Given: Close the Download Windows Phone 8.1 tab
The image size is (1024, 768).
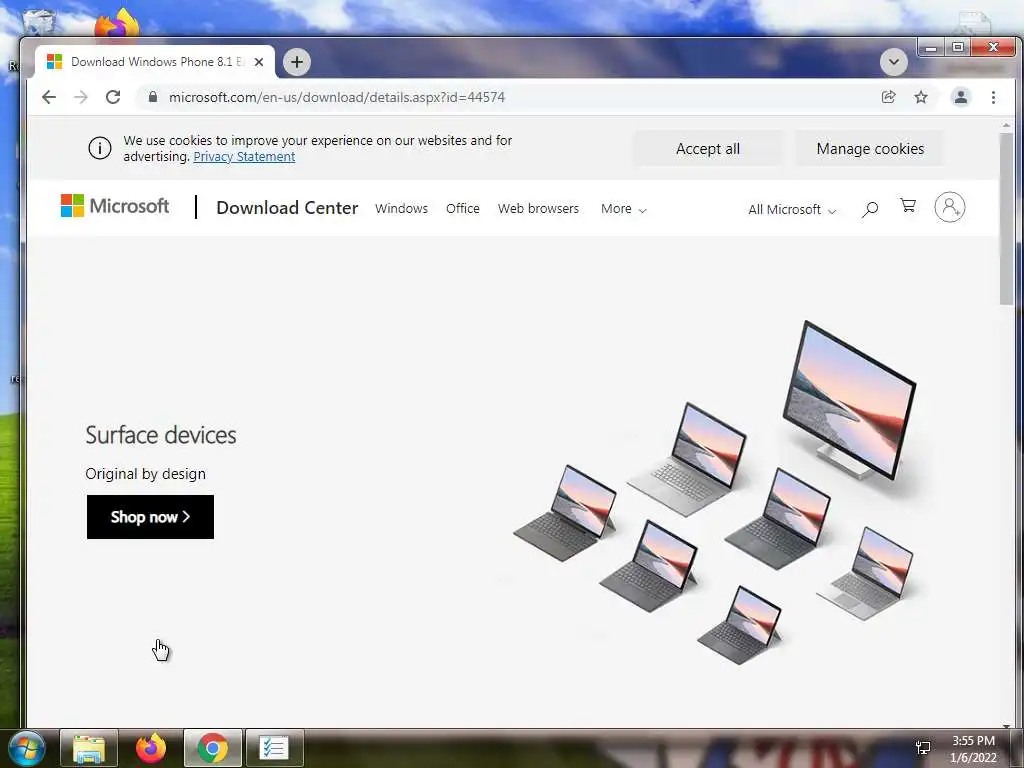Looking at the screenshot, I should click(259, 62).
